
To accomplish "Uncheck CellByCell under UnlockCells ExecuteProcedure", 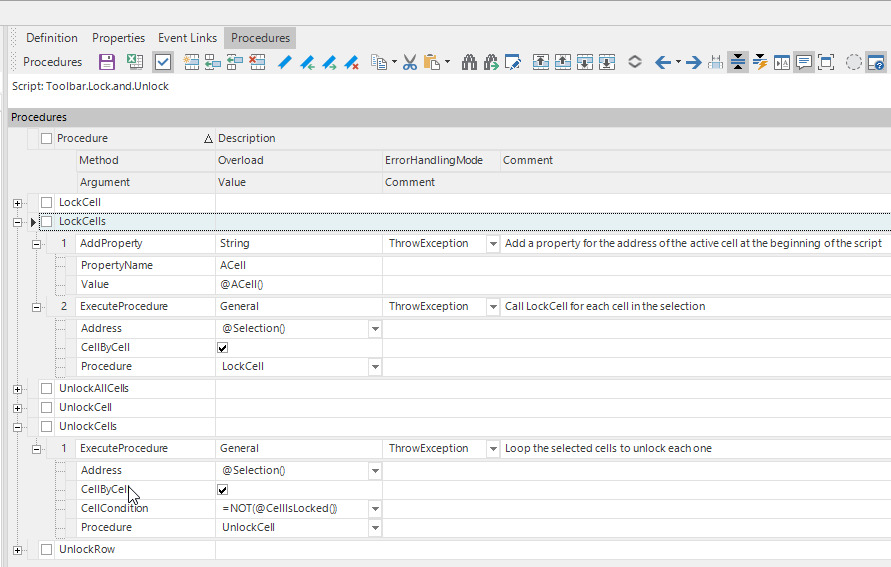I will 223,490.
